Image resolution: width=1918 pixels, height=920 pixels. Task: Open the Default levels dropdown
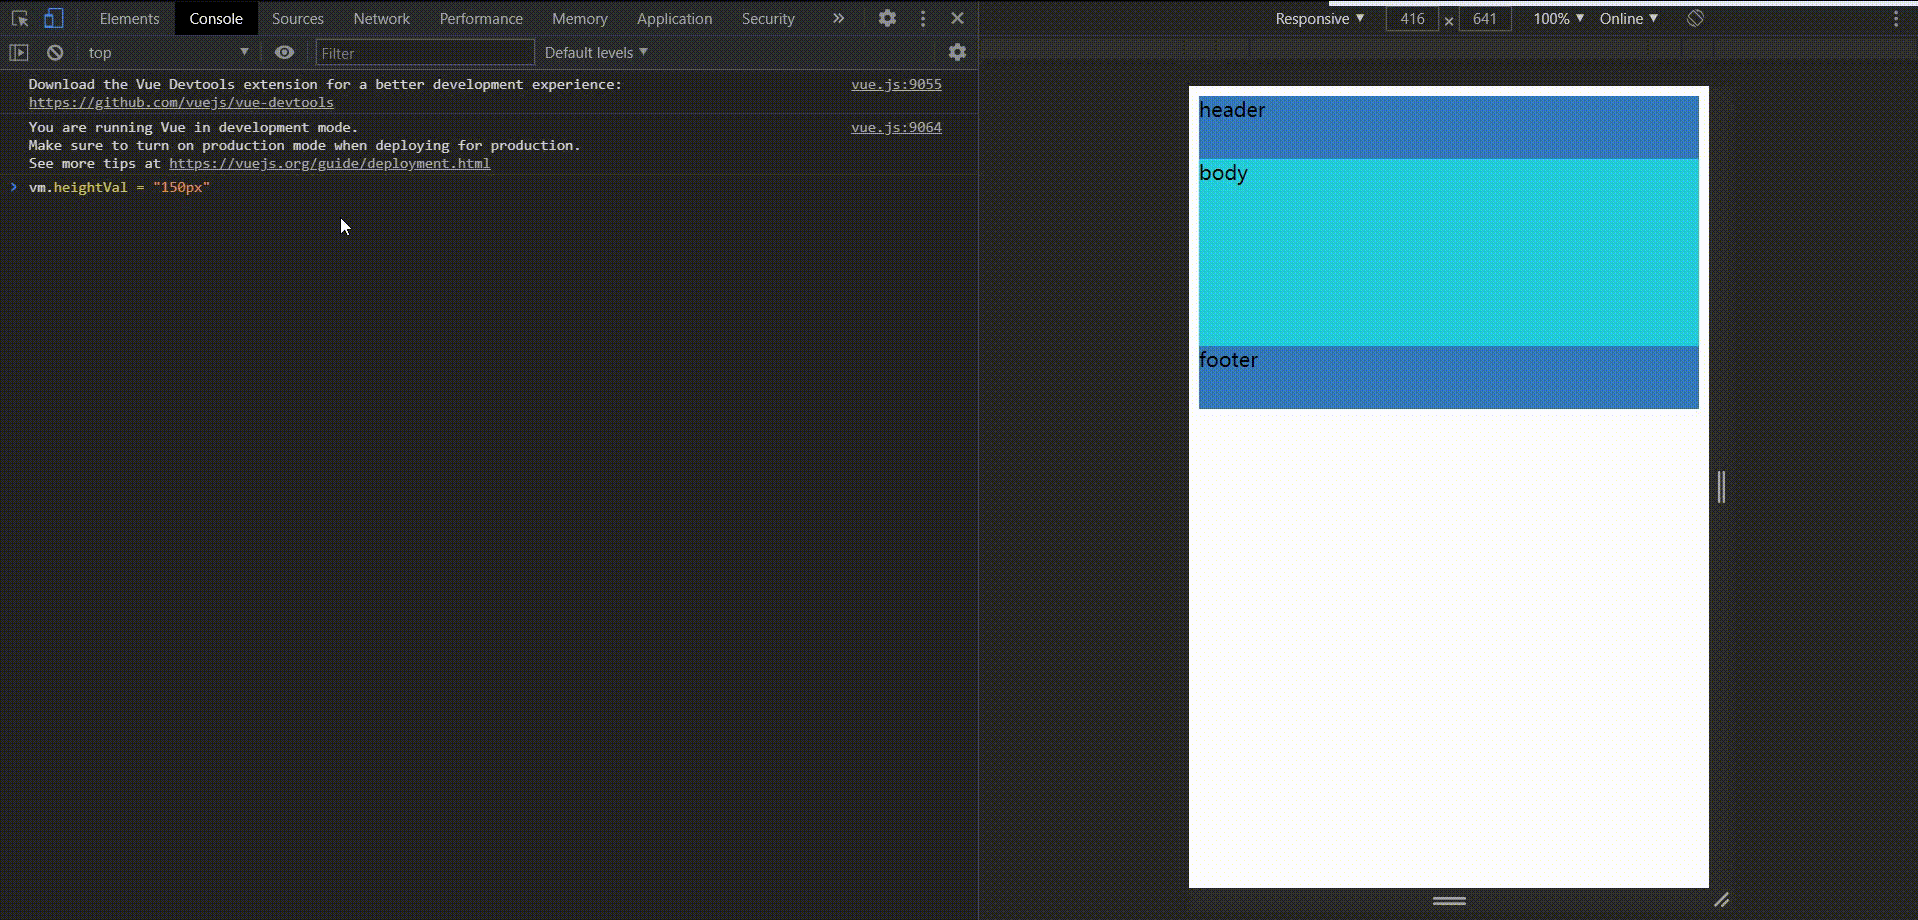(596, 52)
